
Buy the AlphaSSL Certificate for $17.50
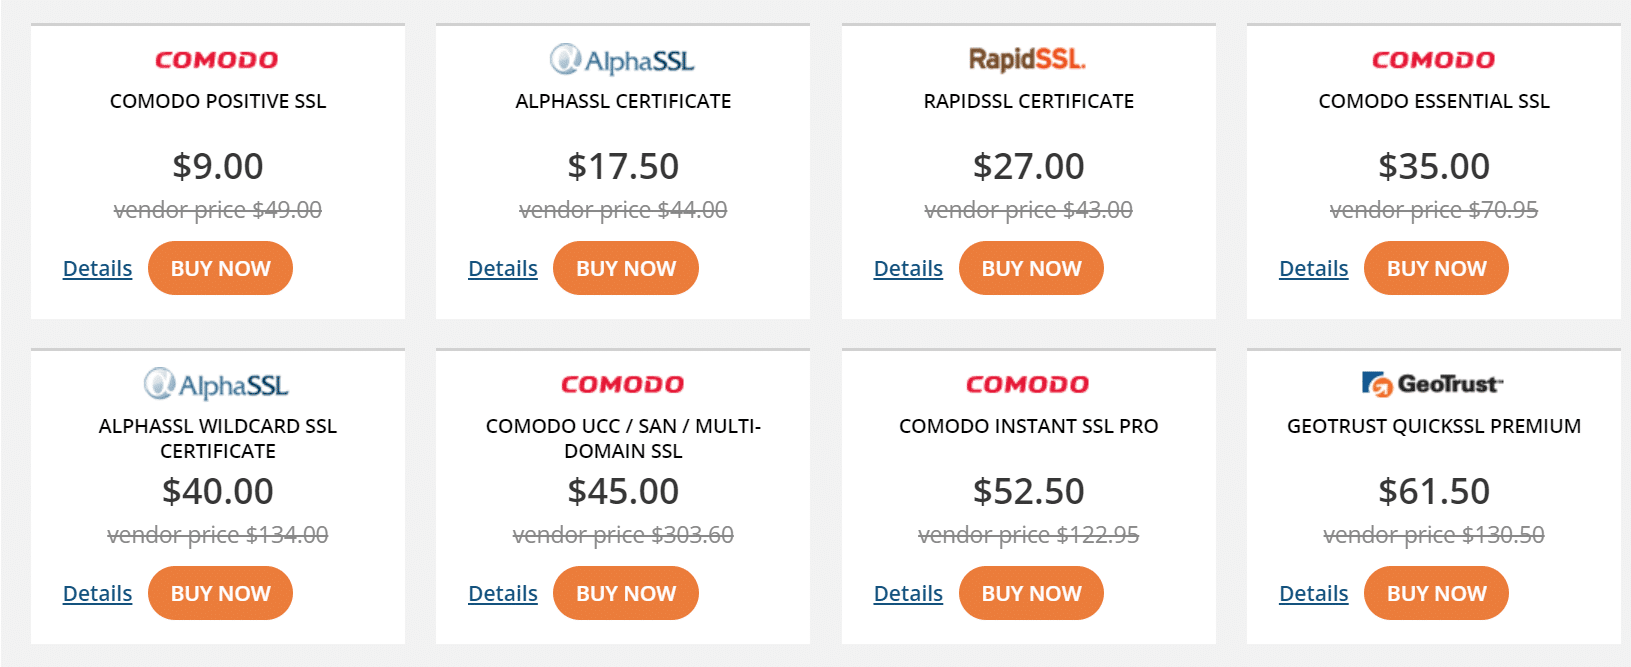pyautogui.click(x=626, y=268)
